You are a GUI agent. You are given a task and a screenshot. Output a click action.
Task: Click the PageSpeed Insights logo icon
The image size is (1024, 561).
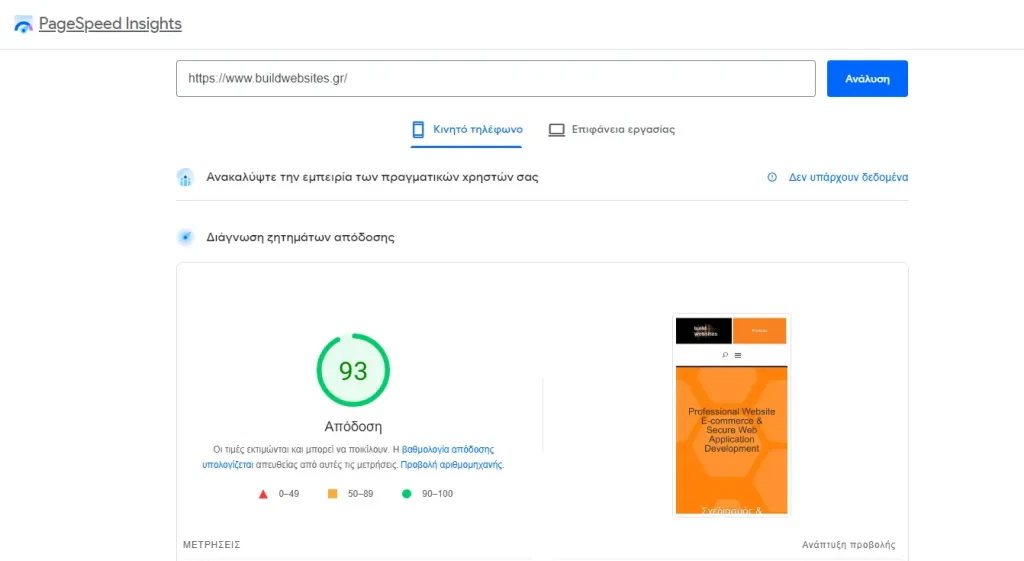point(23,24)
